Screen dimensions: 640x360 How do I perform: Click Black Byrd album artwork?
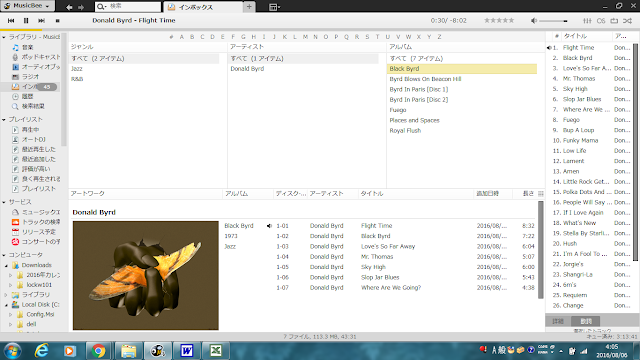coord(146,276)
